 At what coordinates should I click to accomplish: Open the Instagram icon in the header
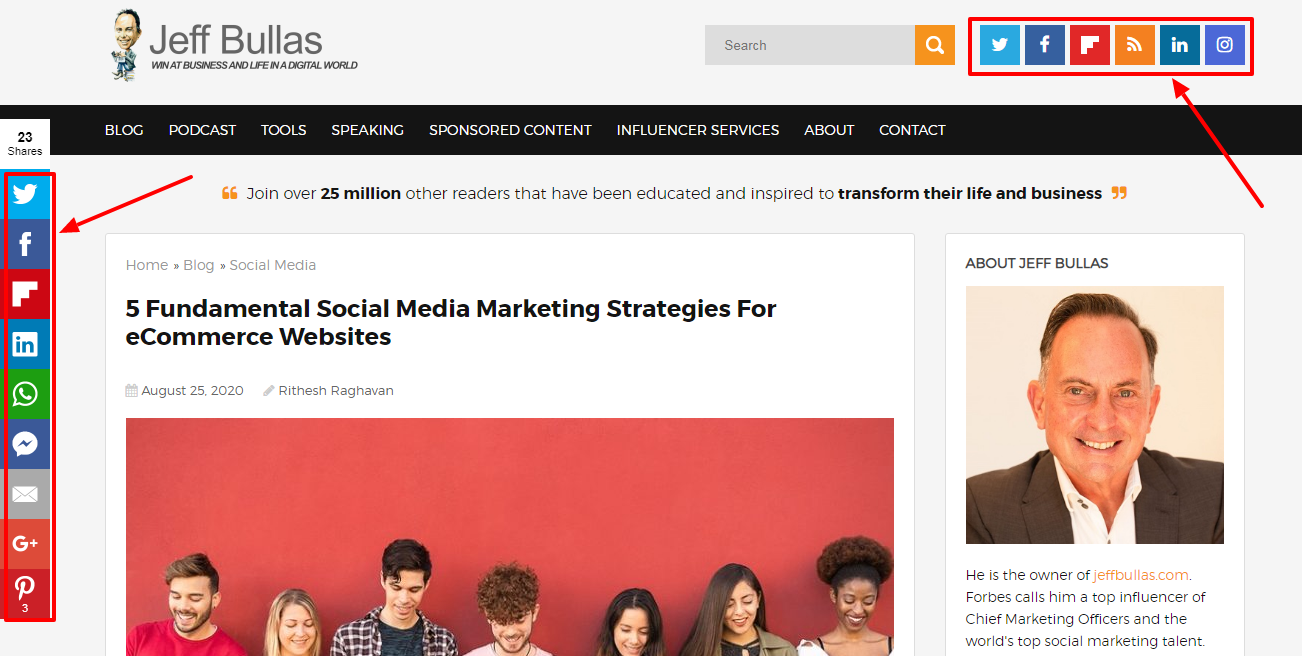click(x=1224, y=45)
